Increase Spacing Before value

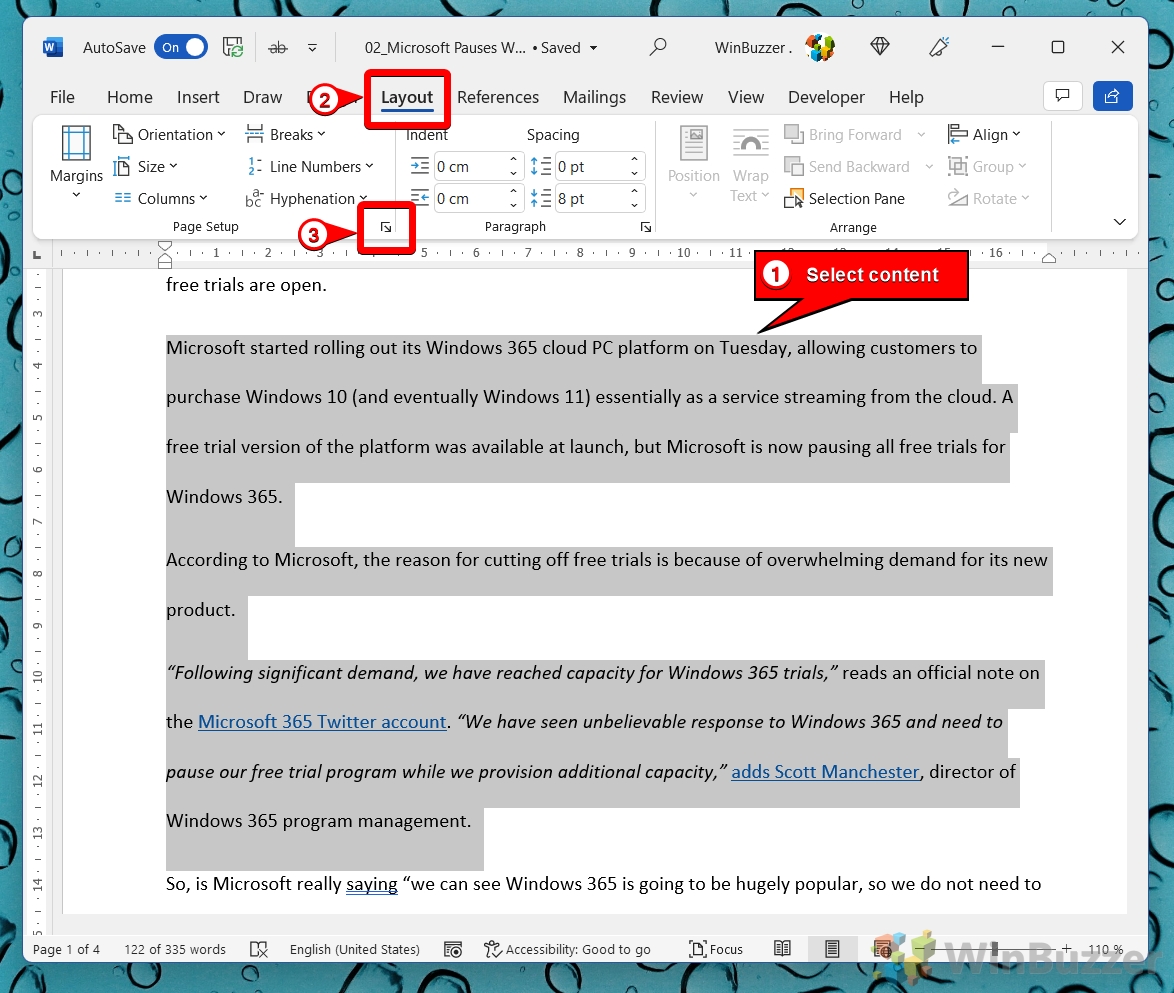(634, 160)
